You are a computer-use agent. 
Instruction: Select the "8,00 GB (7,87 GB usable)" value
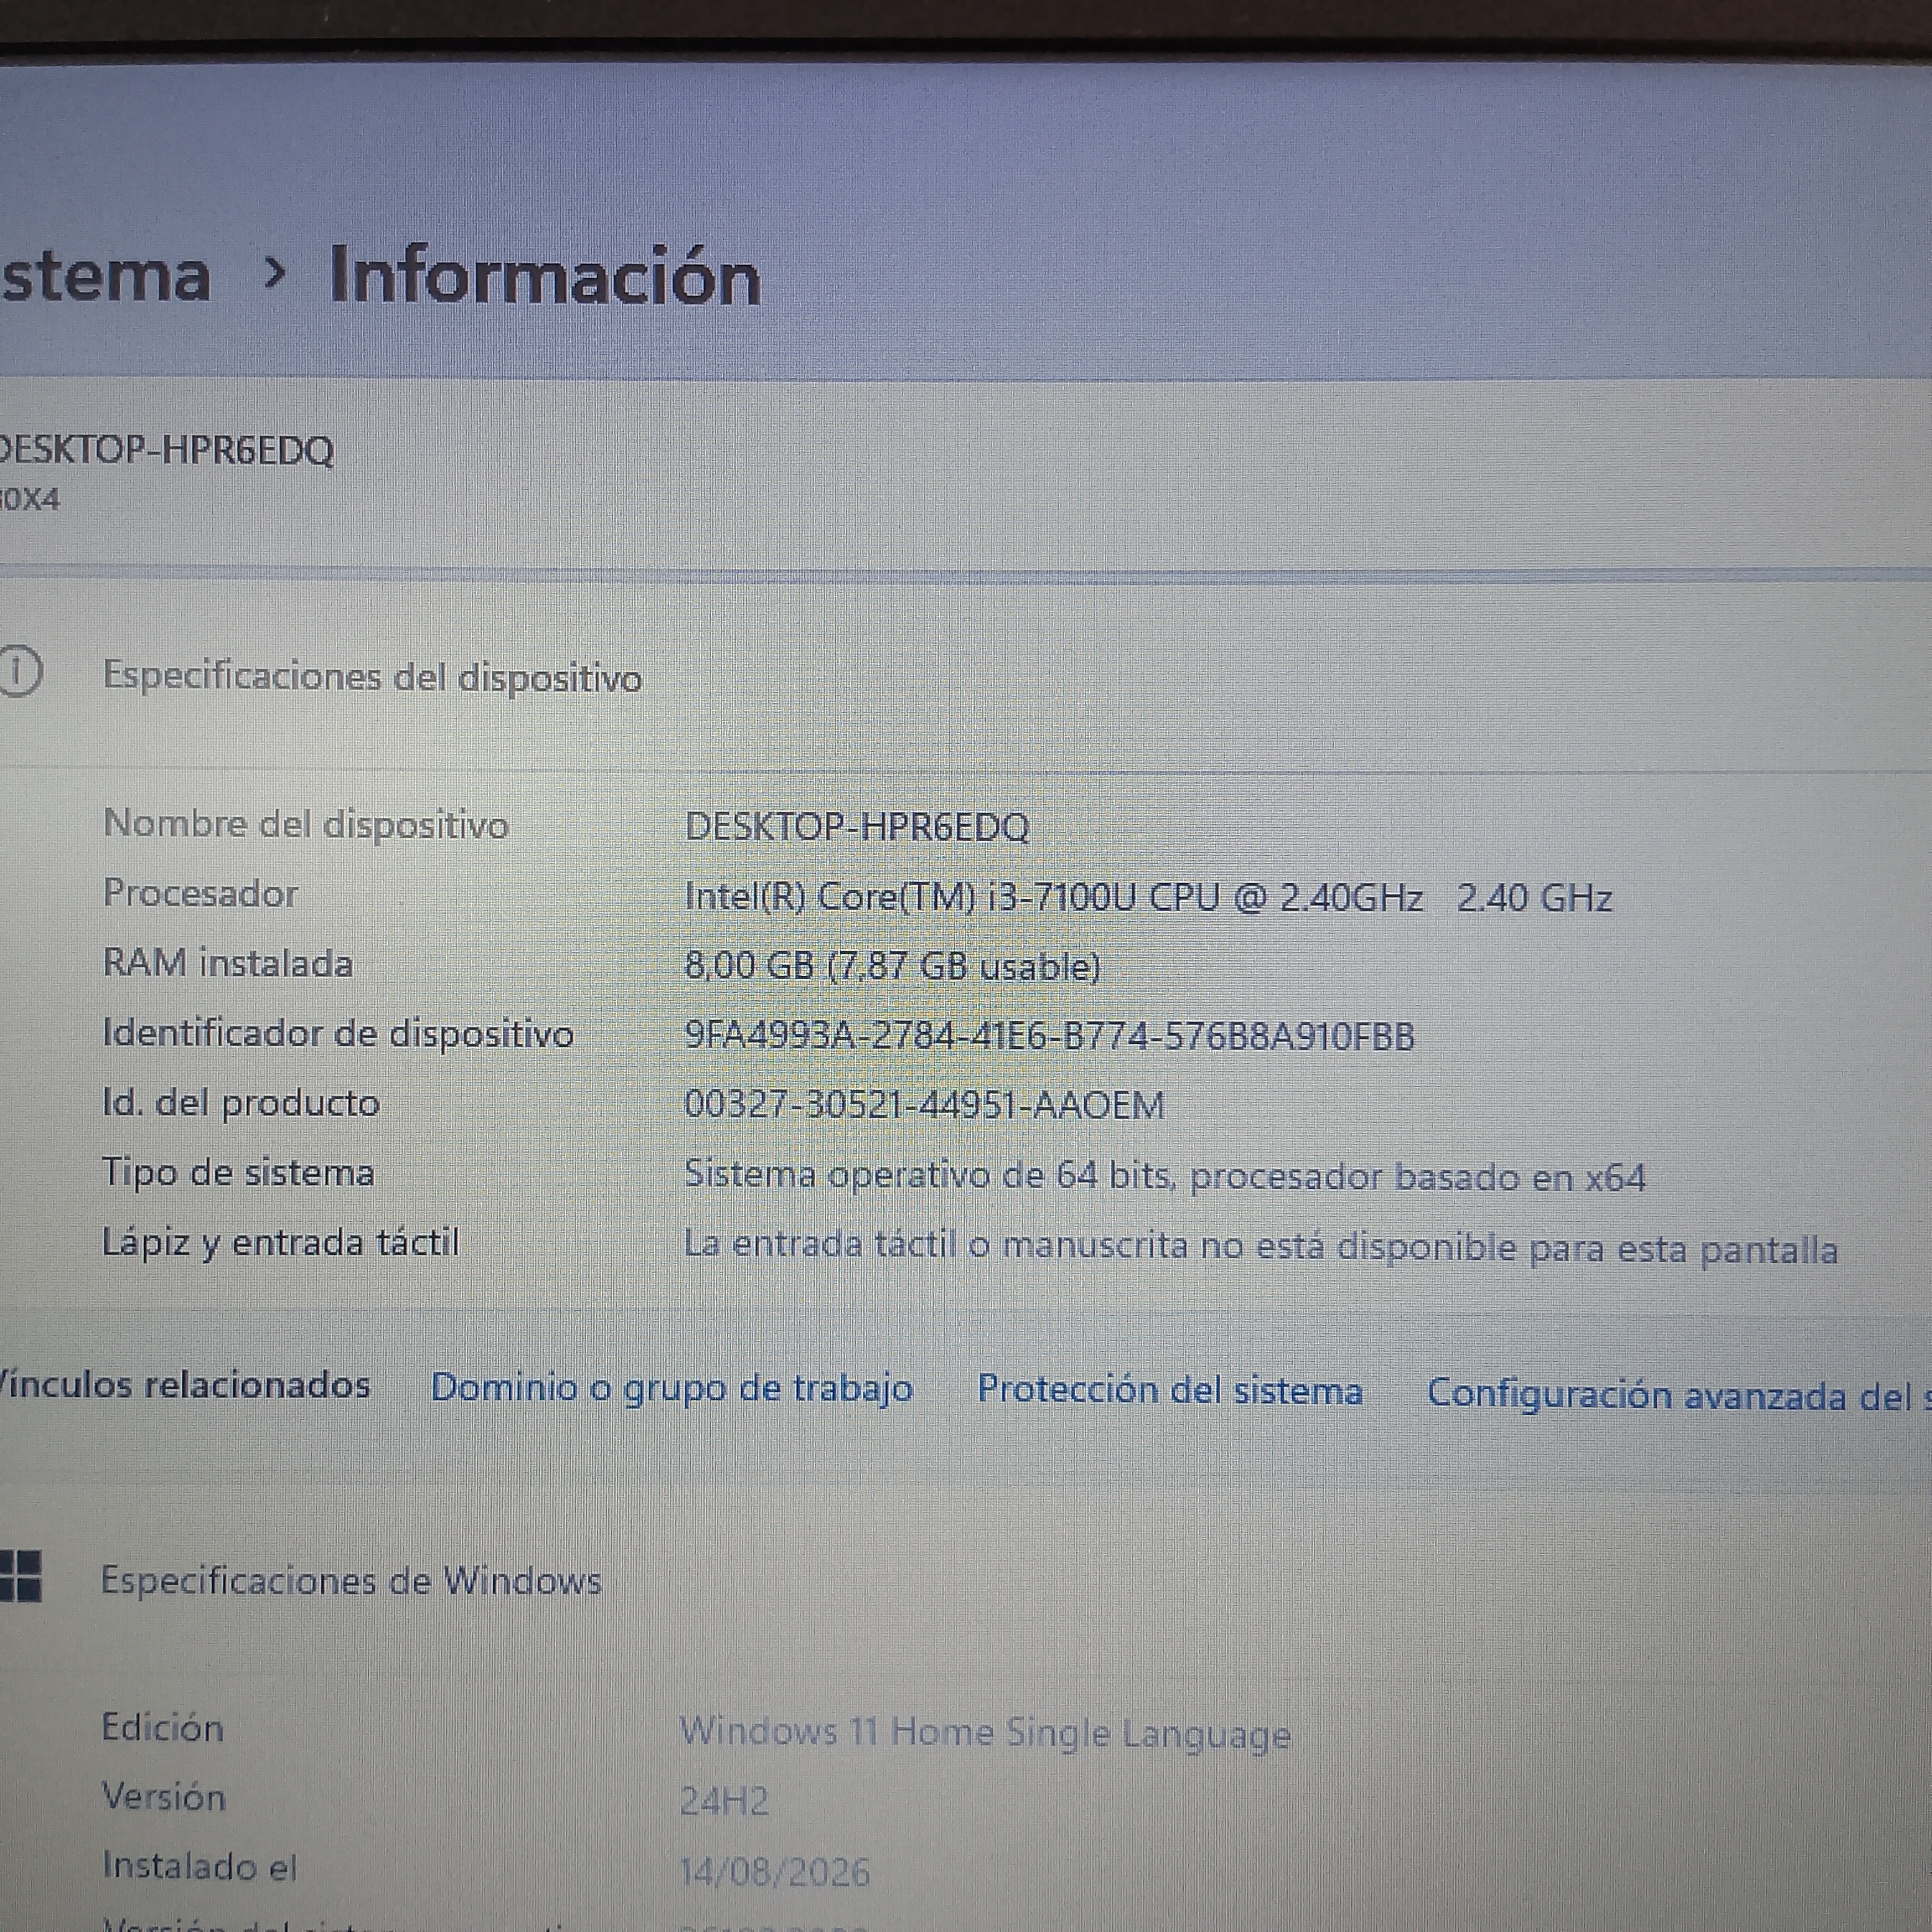(893, 966)
